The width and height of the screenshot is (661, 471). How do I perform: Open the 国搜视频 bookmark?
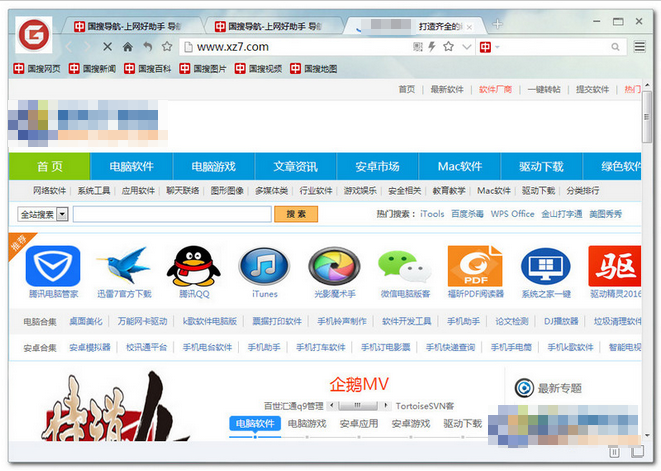click(258, 69)
